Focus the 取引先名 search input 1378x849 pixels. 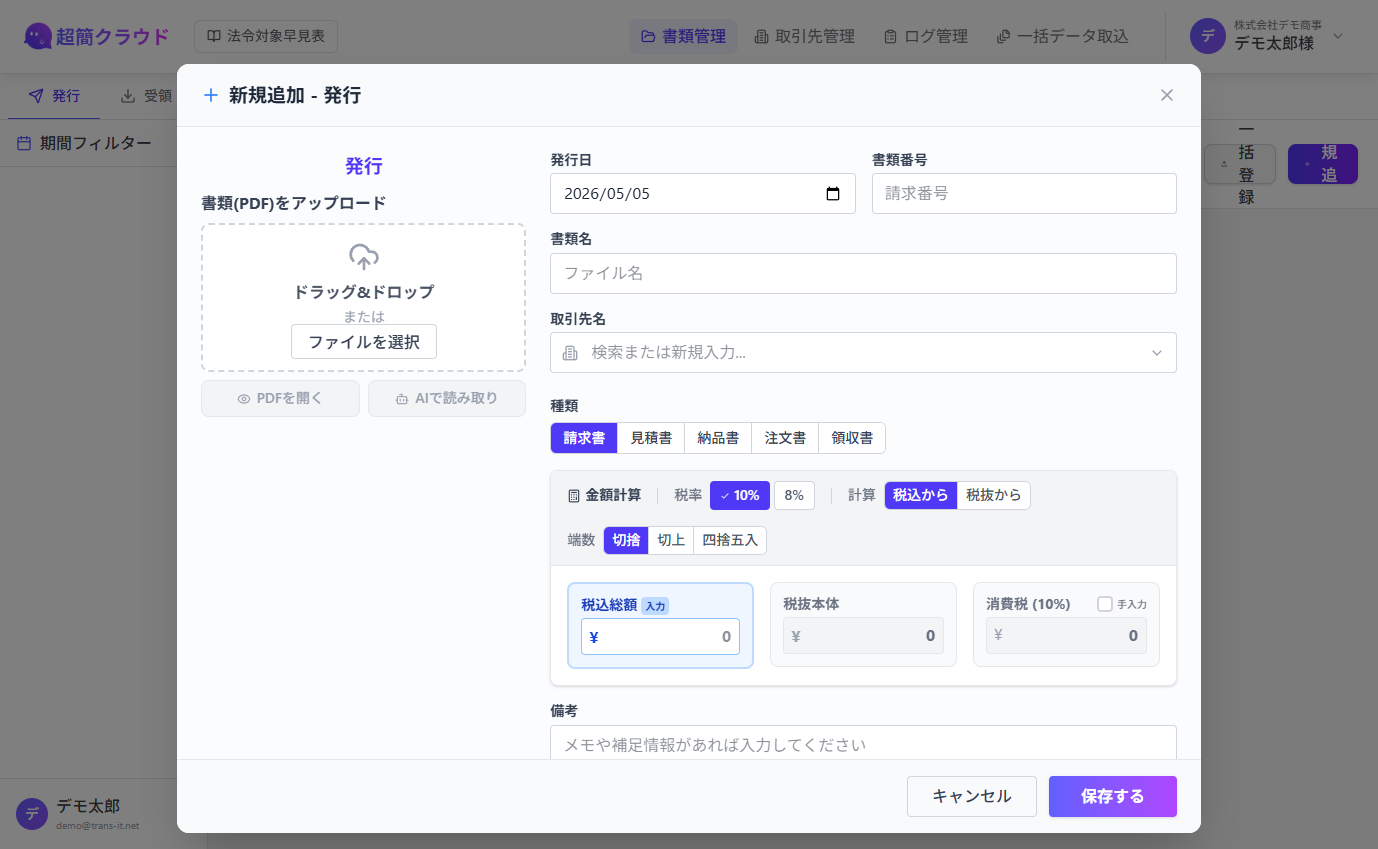863,353
